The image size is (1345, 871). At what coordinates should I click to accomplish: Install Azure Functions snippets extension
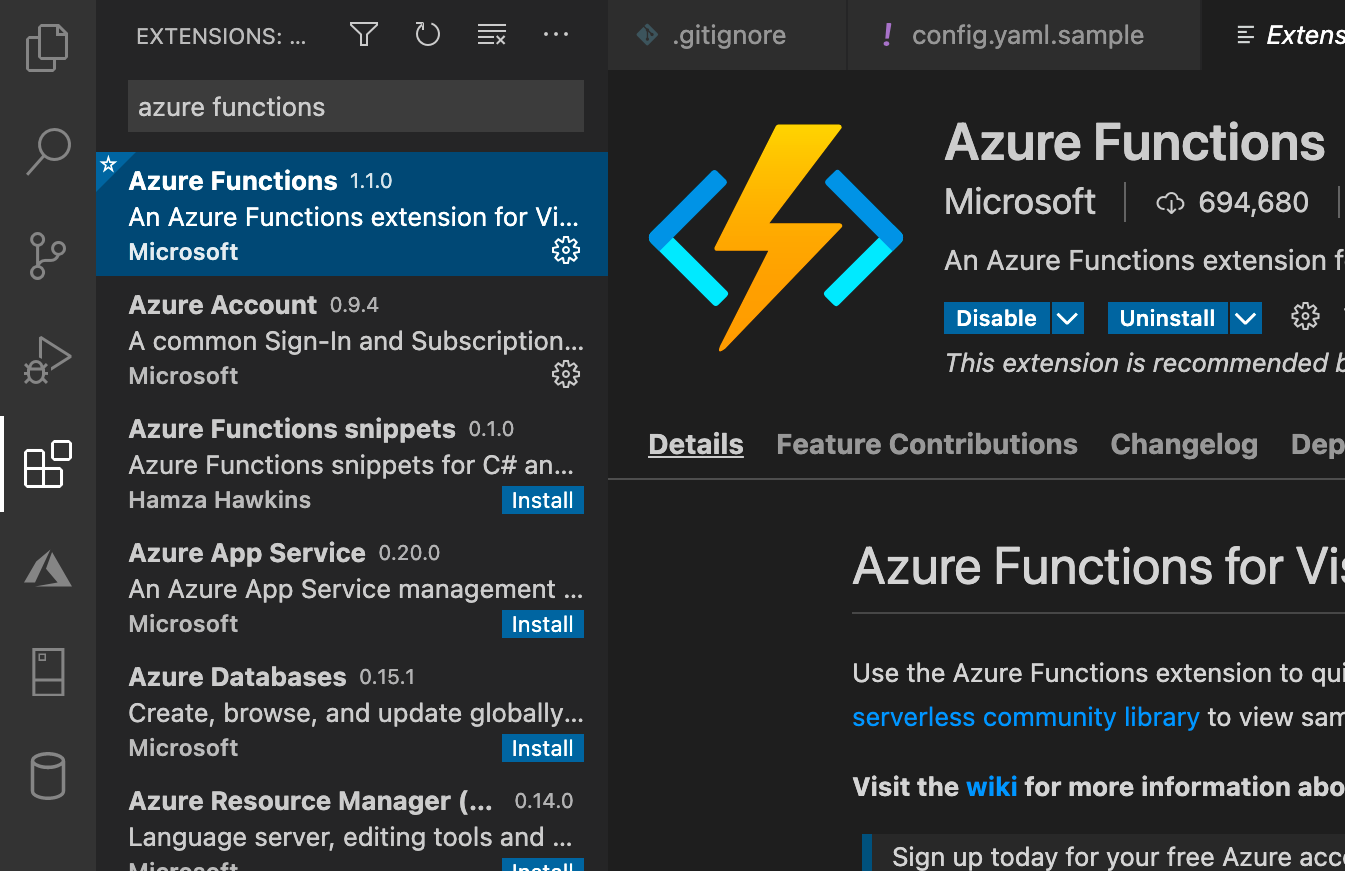(x=542, y=500)
